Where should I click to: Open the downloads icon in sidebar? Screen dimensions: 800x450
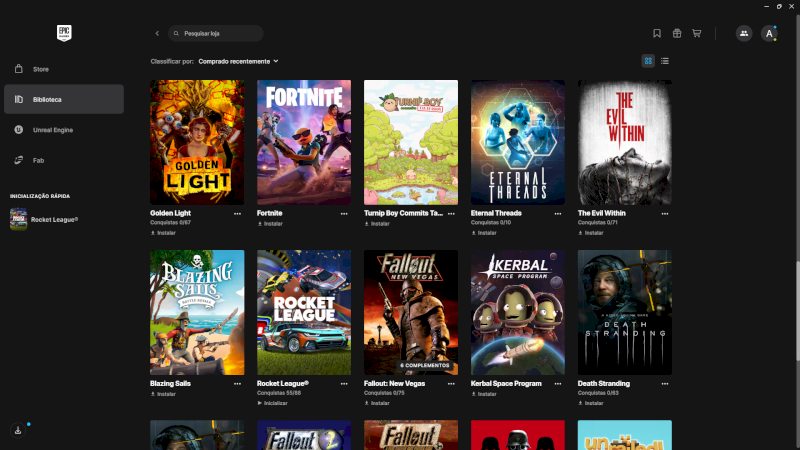tap(18, 430)
